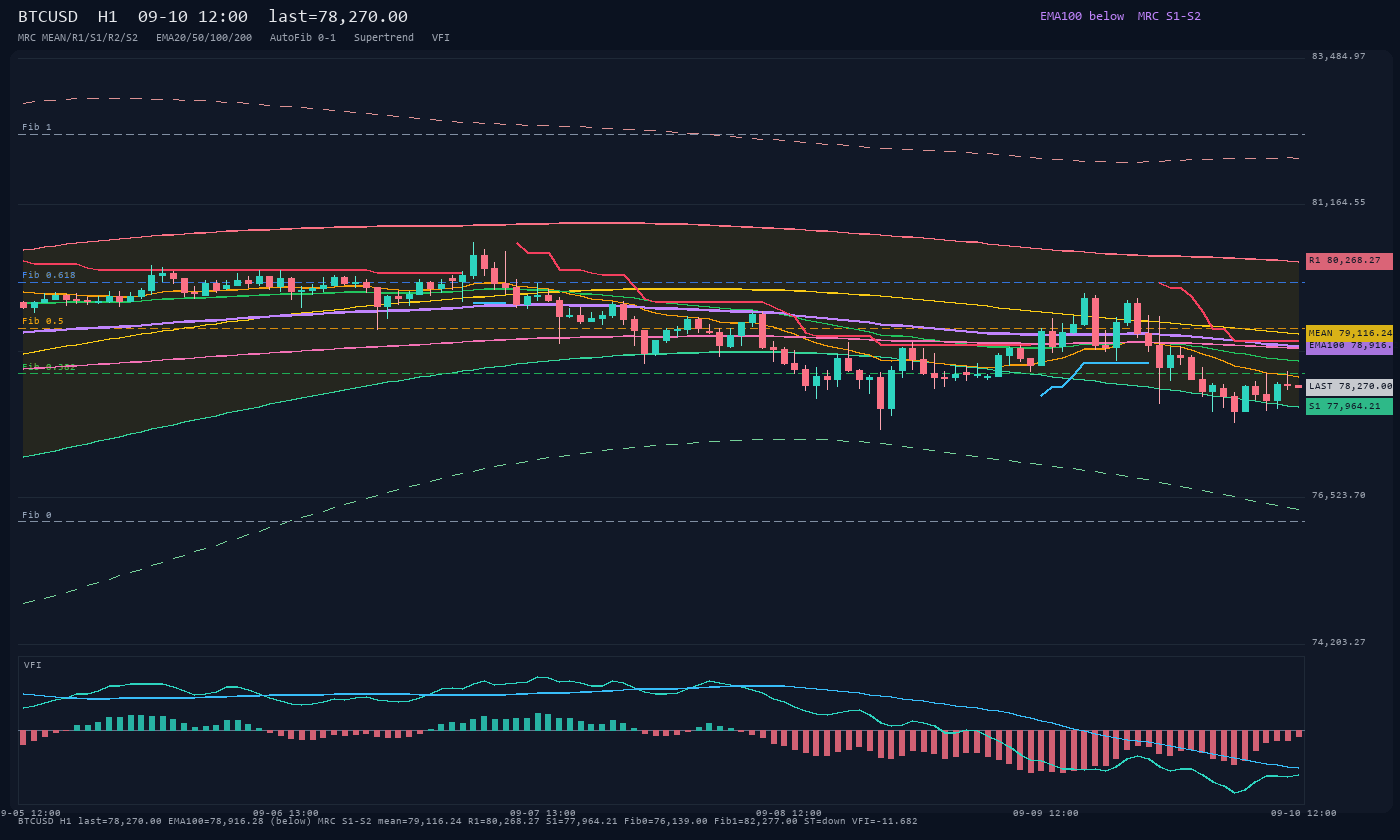Click the 74,203.27 price axis label
Image resolution: width=1400 pixels, height=840 pixels.
[1338, 642]
